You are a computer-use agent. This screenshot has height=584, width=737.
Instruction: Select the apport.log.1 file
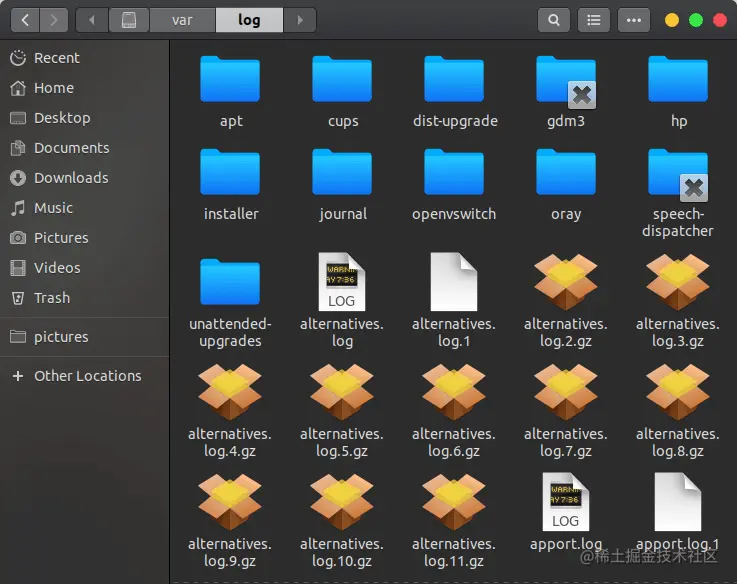point(678,513)
